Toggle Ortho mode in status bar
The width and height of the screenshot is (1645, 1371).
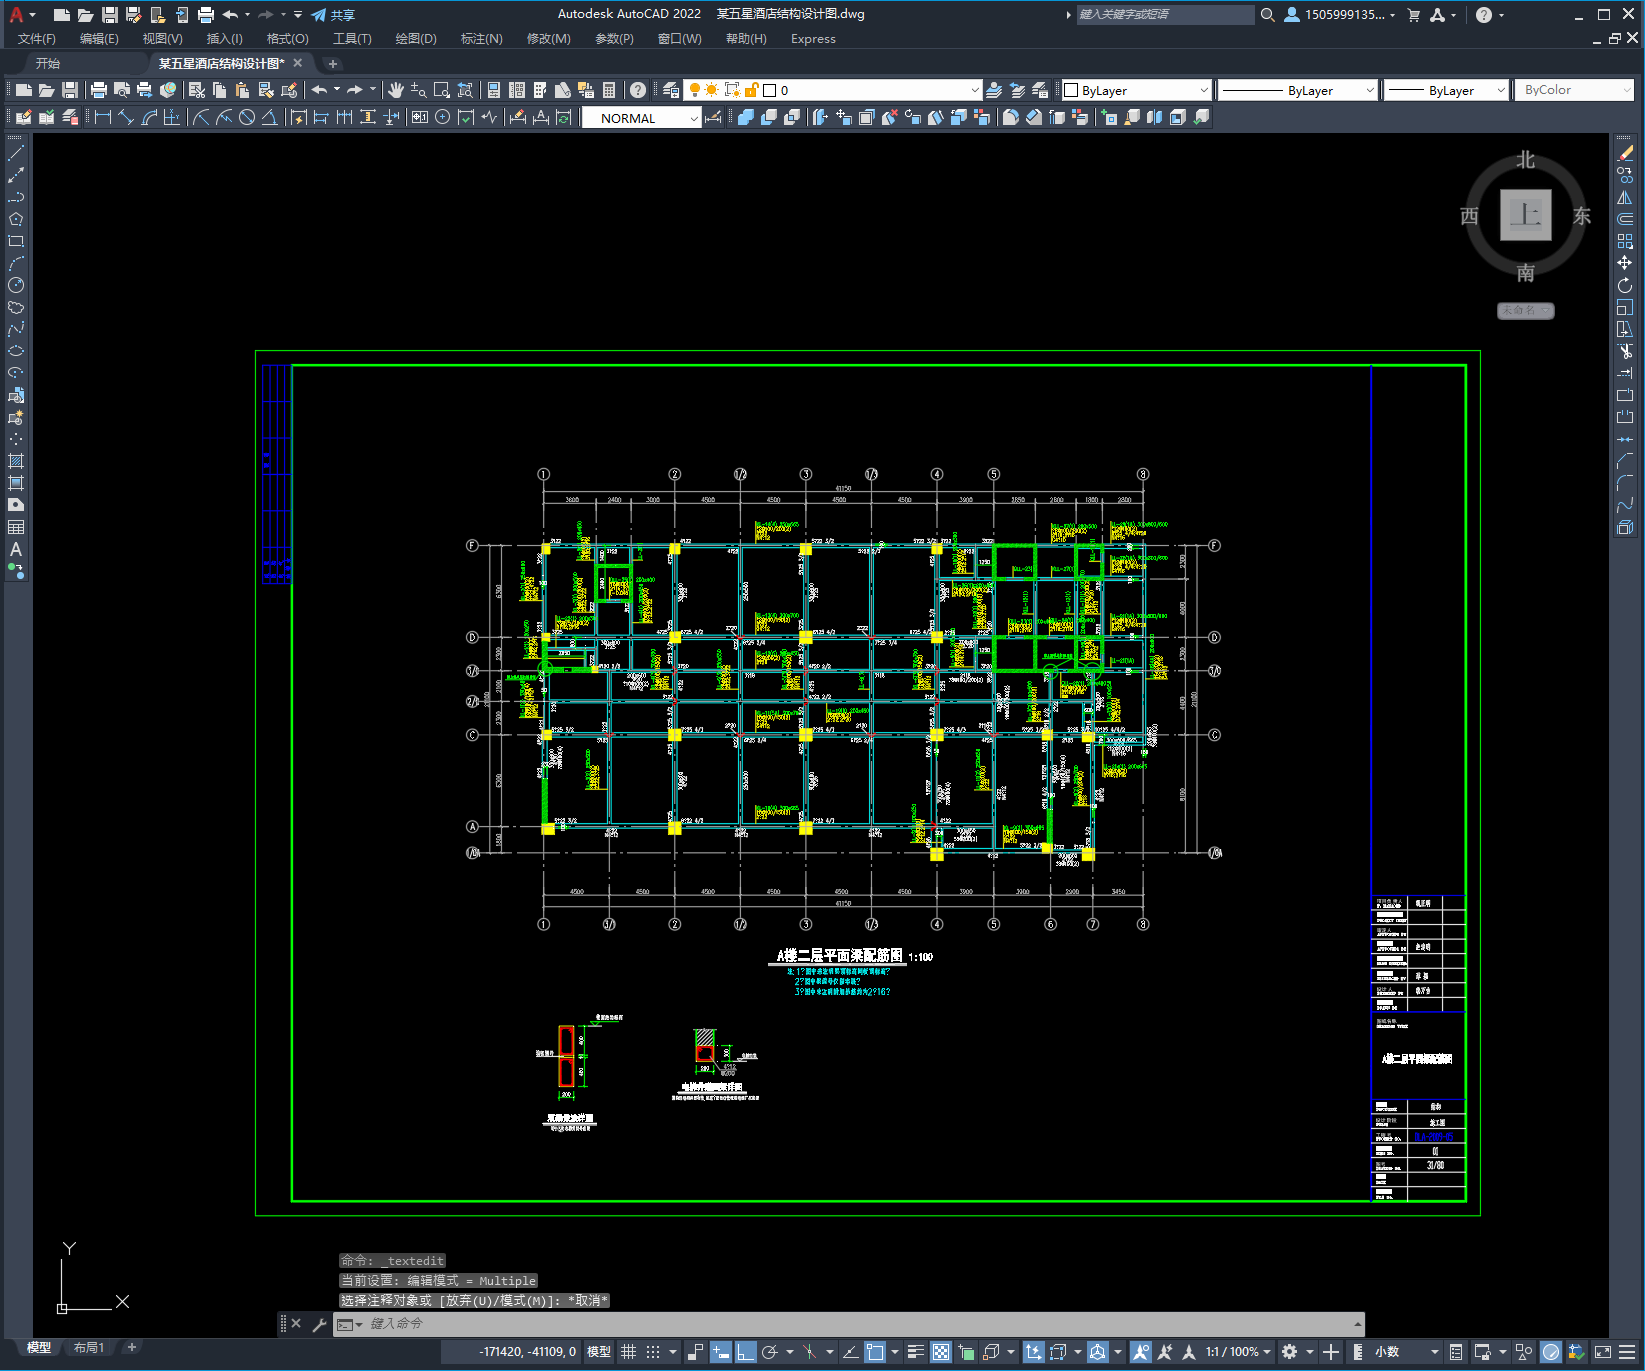pyautogui.click(x=746, y=1352)
